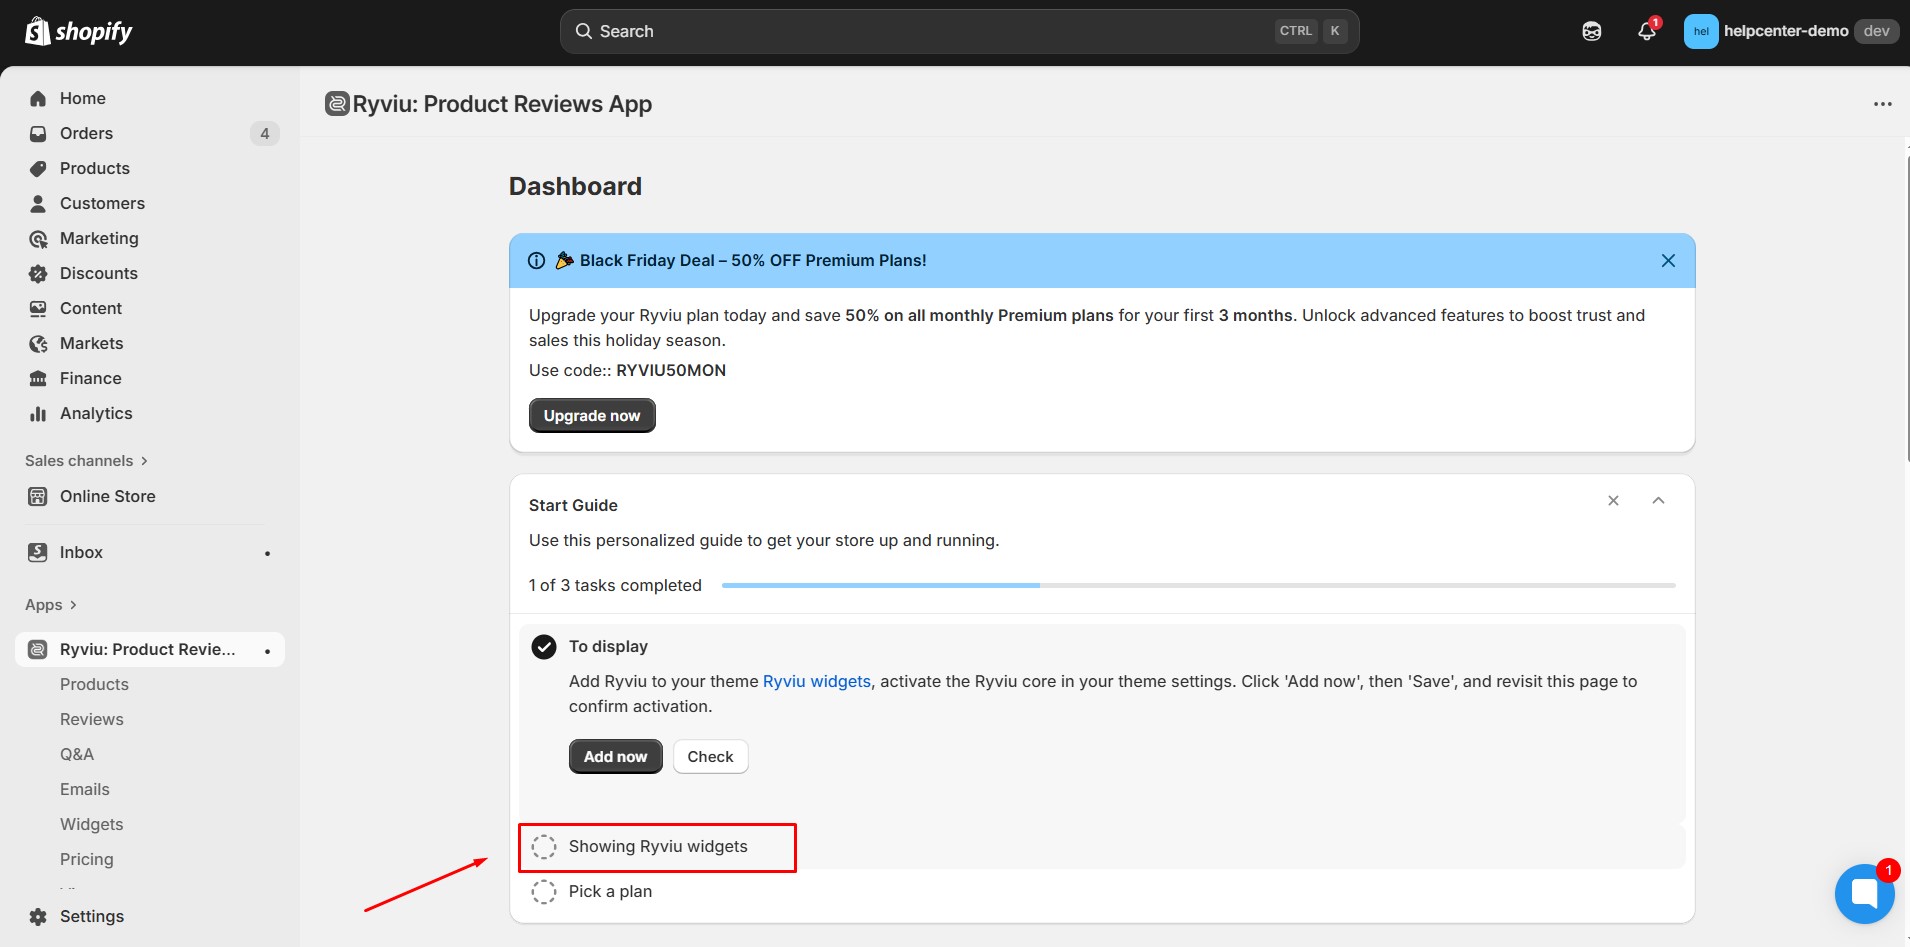Click the Search input field
1910x947 pixels.
coord(930,32)
